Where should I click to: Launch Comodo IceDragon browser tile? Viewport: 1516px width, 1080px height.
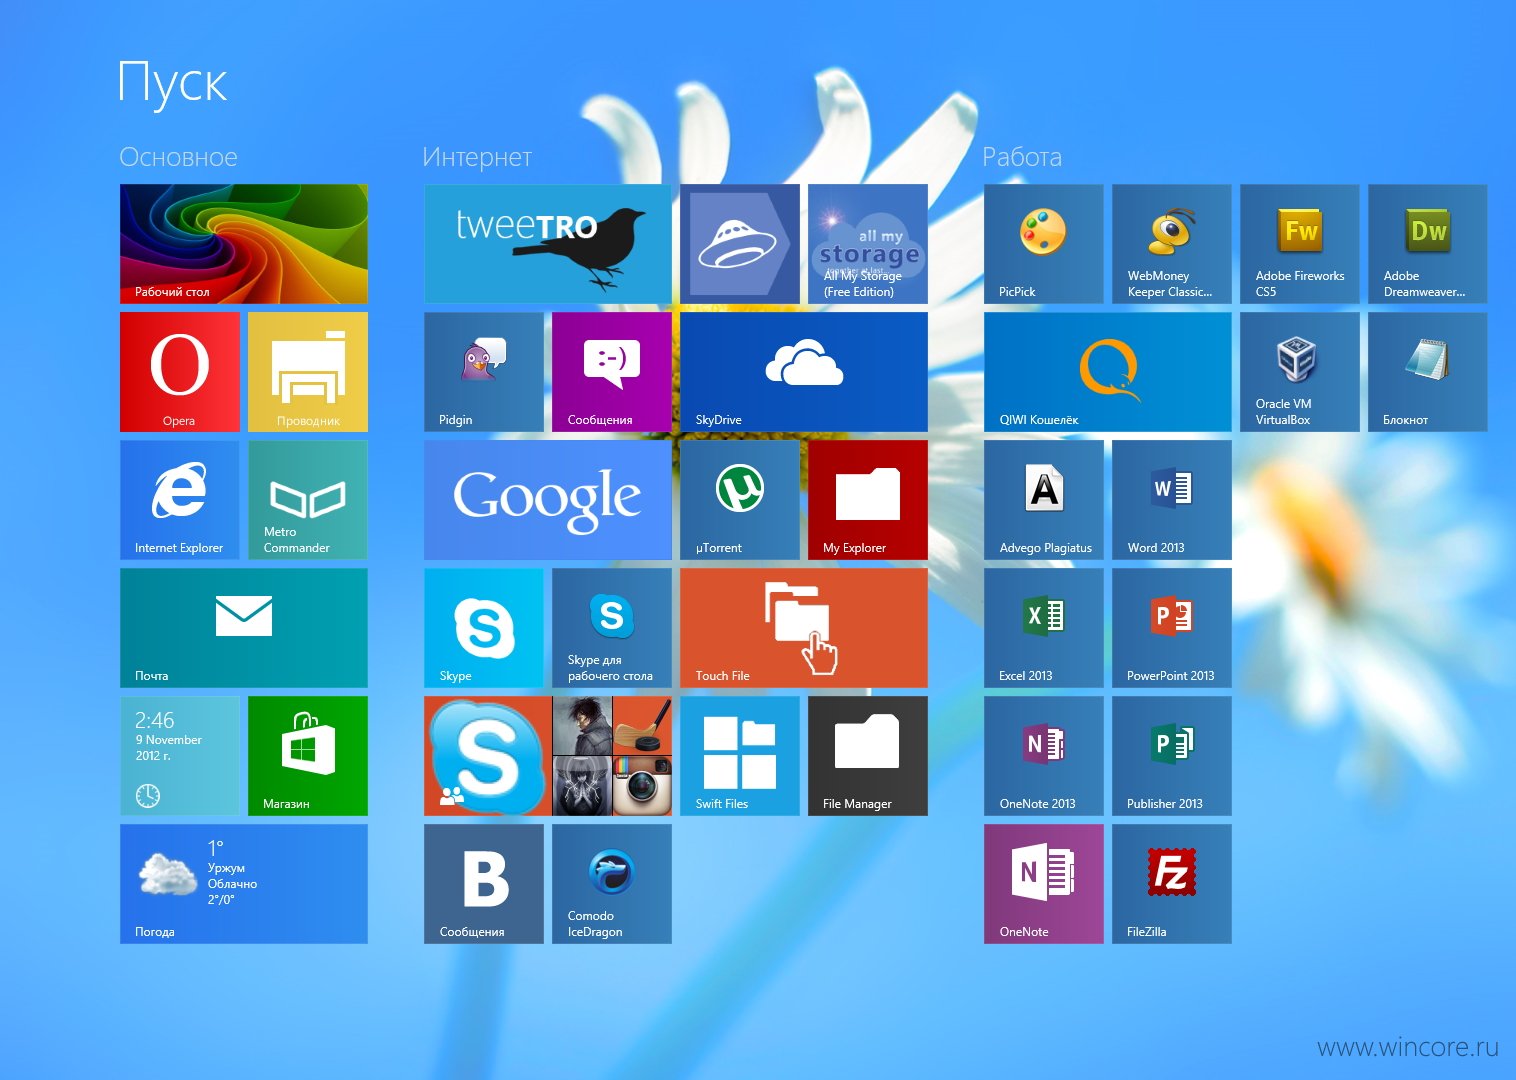612,884
